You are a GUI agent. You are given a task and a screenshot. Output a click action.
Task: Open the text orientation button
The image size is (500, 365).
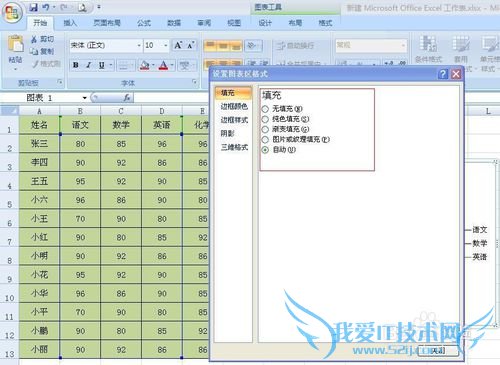point(253,45)
